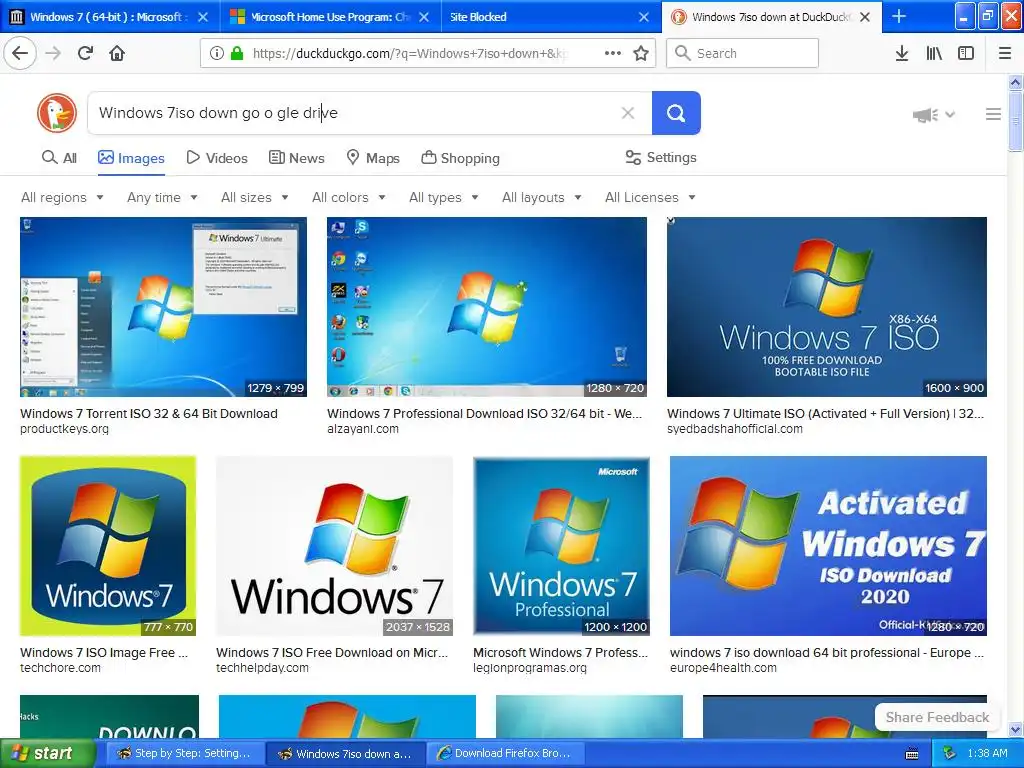Expand the All sizes filter
The width and height of the screenshot is (1024, 768).
pos(255,197)
